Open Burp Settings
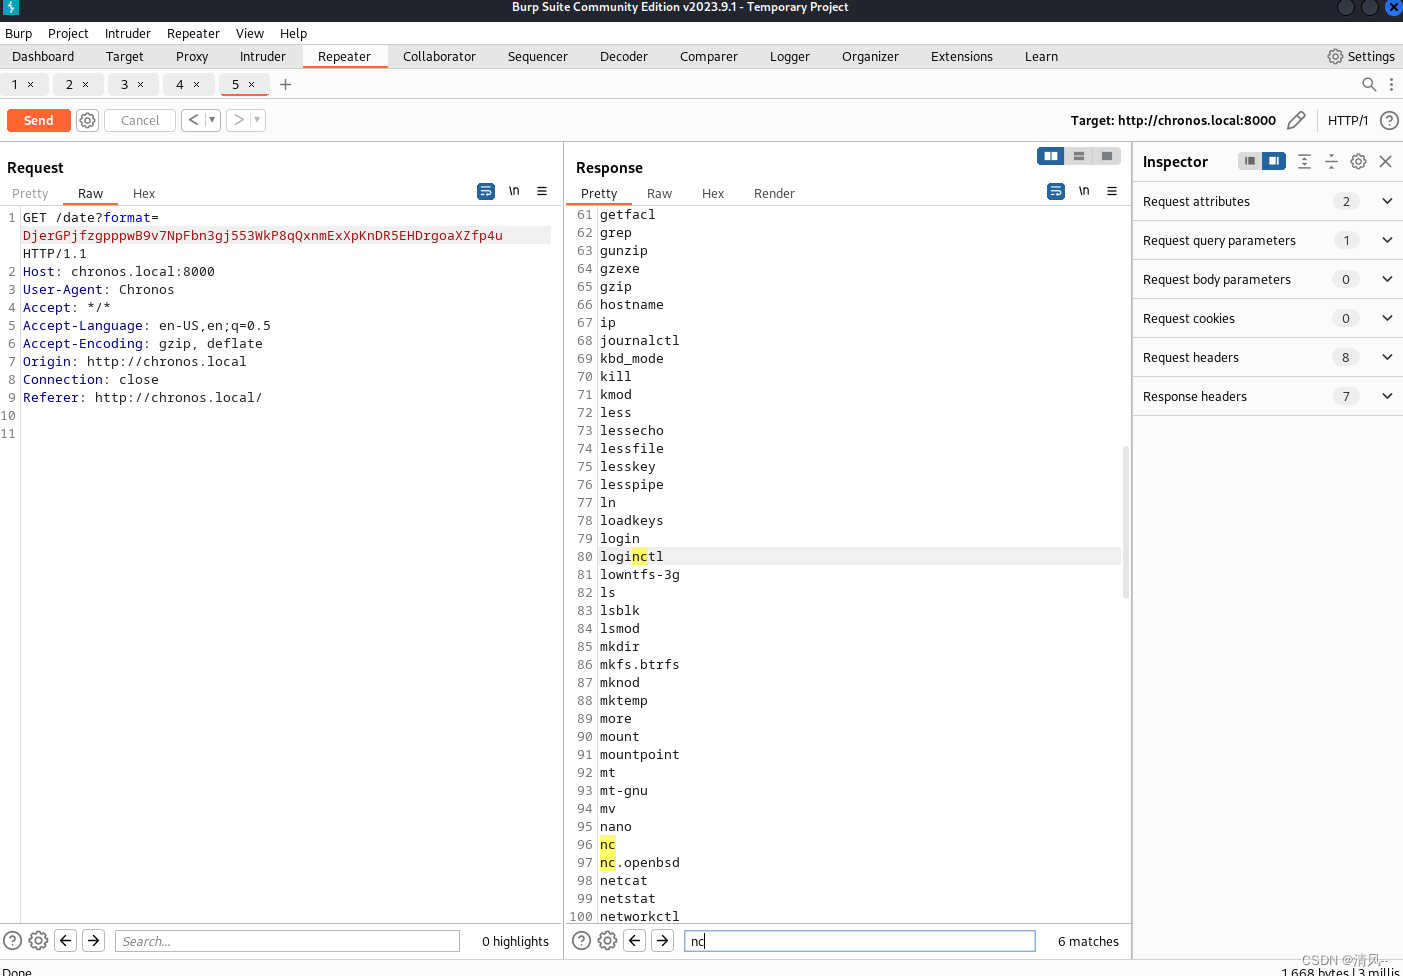This screenshot has width=1403, height=976. tap(1360, 56)
